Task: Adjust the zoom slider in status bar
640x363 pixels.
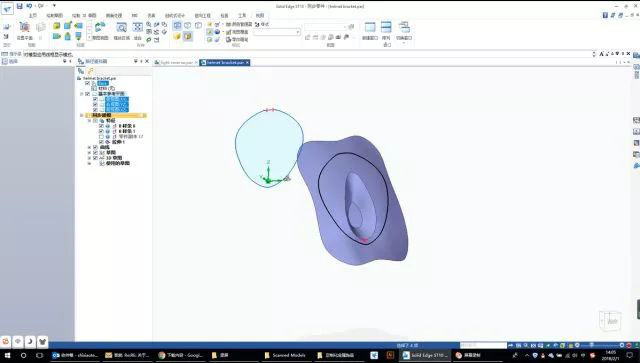Action: click(x=591, y=345)
